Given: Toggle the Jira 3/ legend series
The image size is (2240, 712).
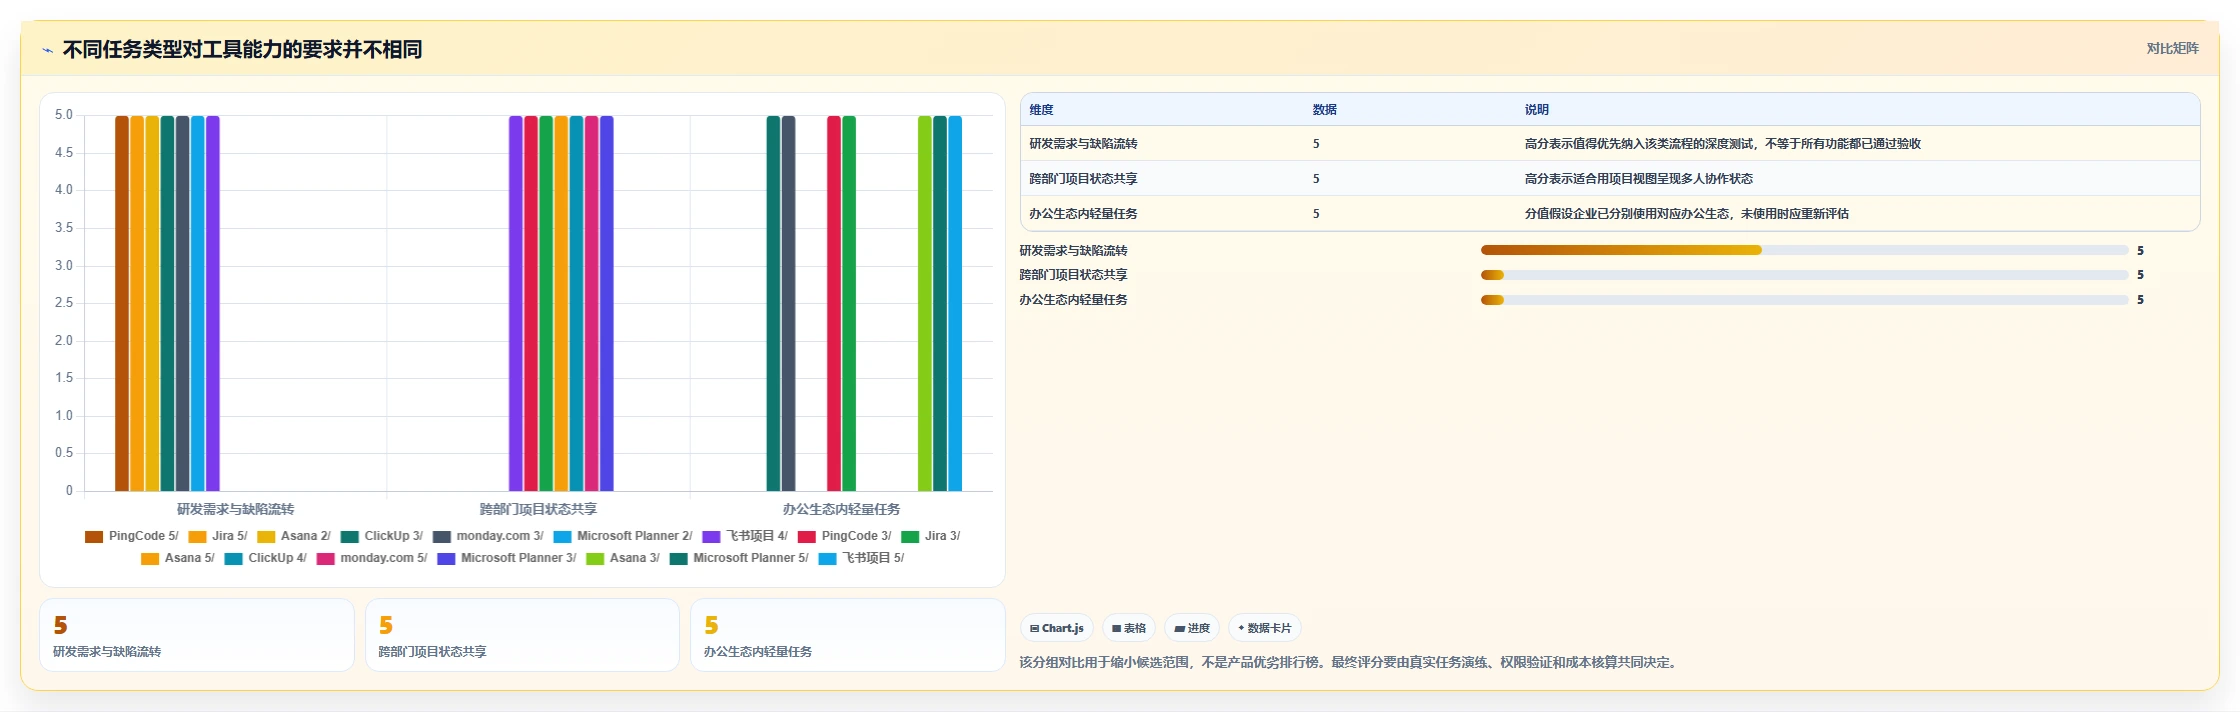Looking at the screenshot, I should [930, 536].
